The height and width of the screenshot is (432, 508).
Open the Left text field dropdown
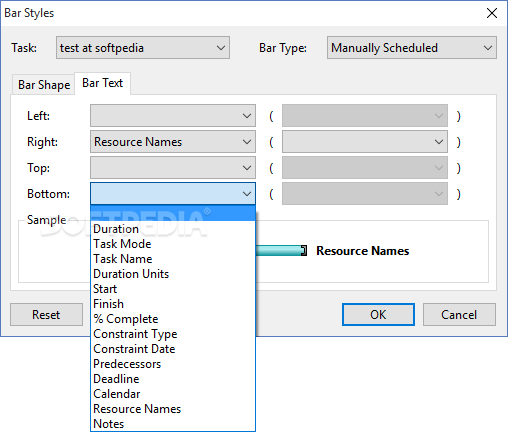point(173,116)
